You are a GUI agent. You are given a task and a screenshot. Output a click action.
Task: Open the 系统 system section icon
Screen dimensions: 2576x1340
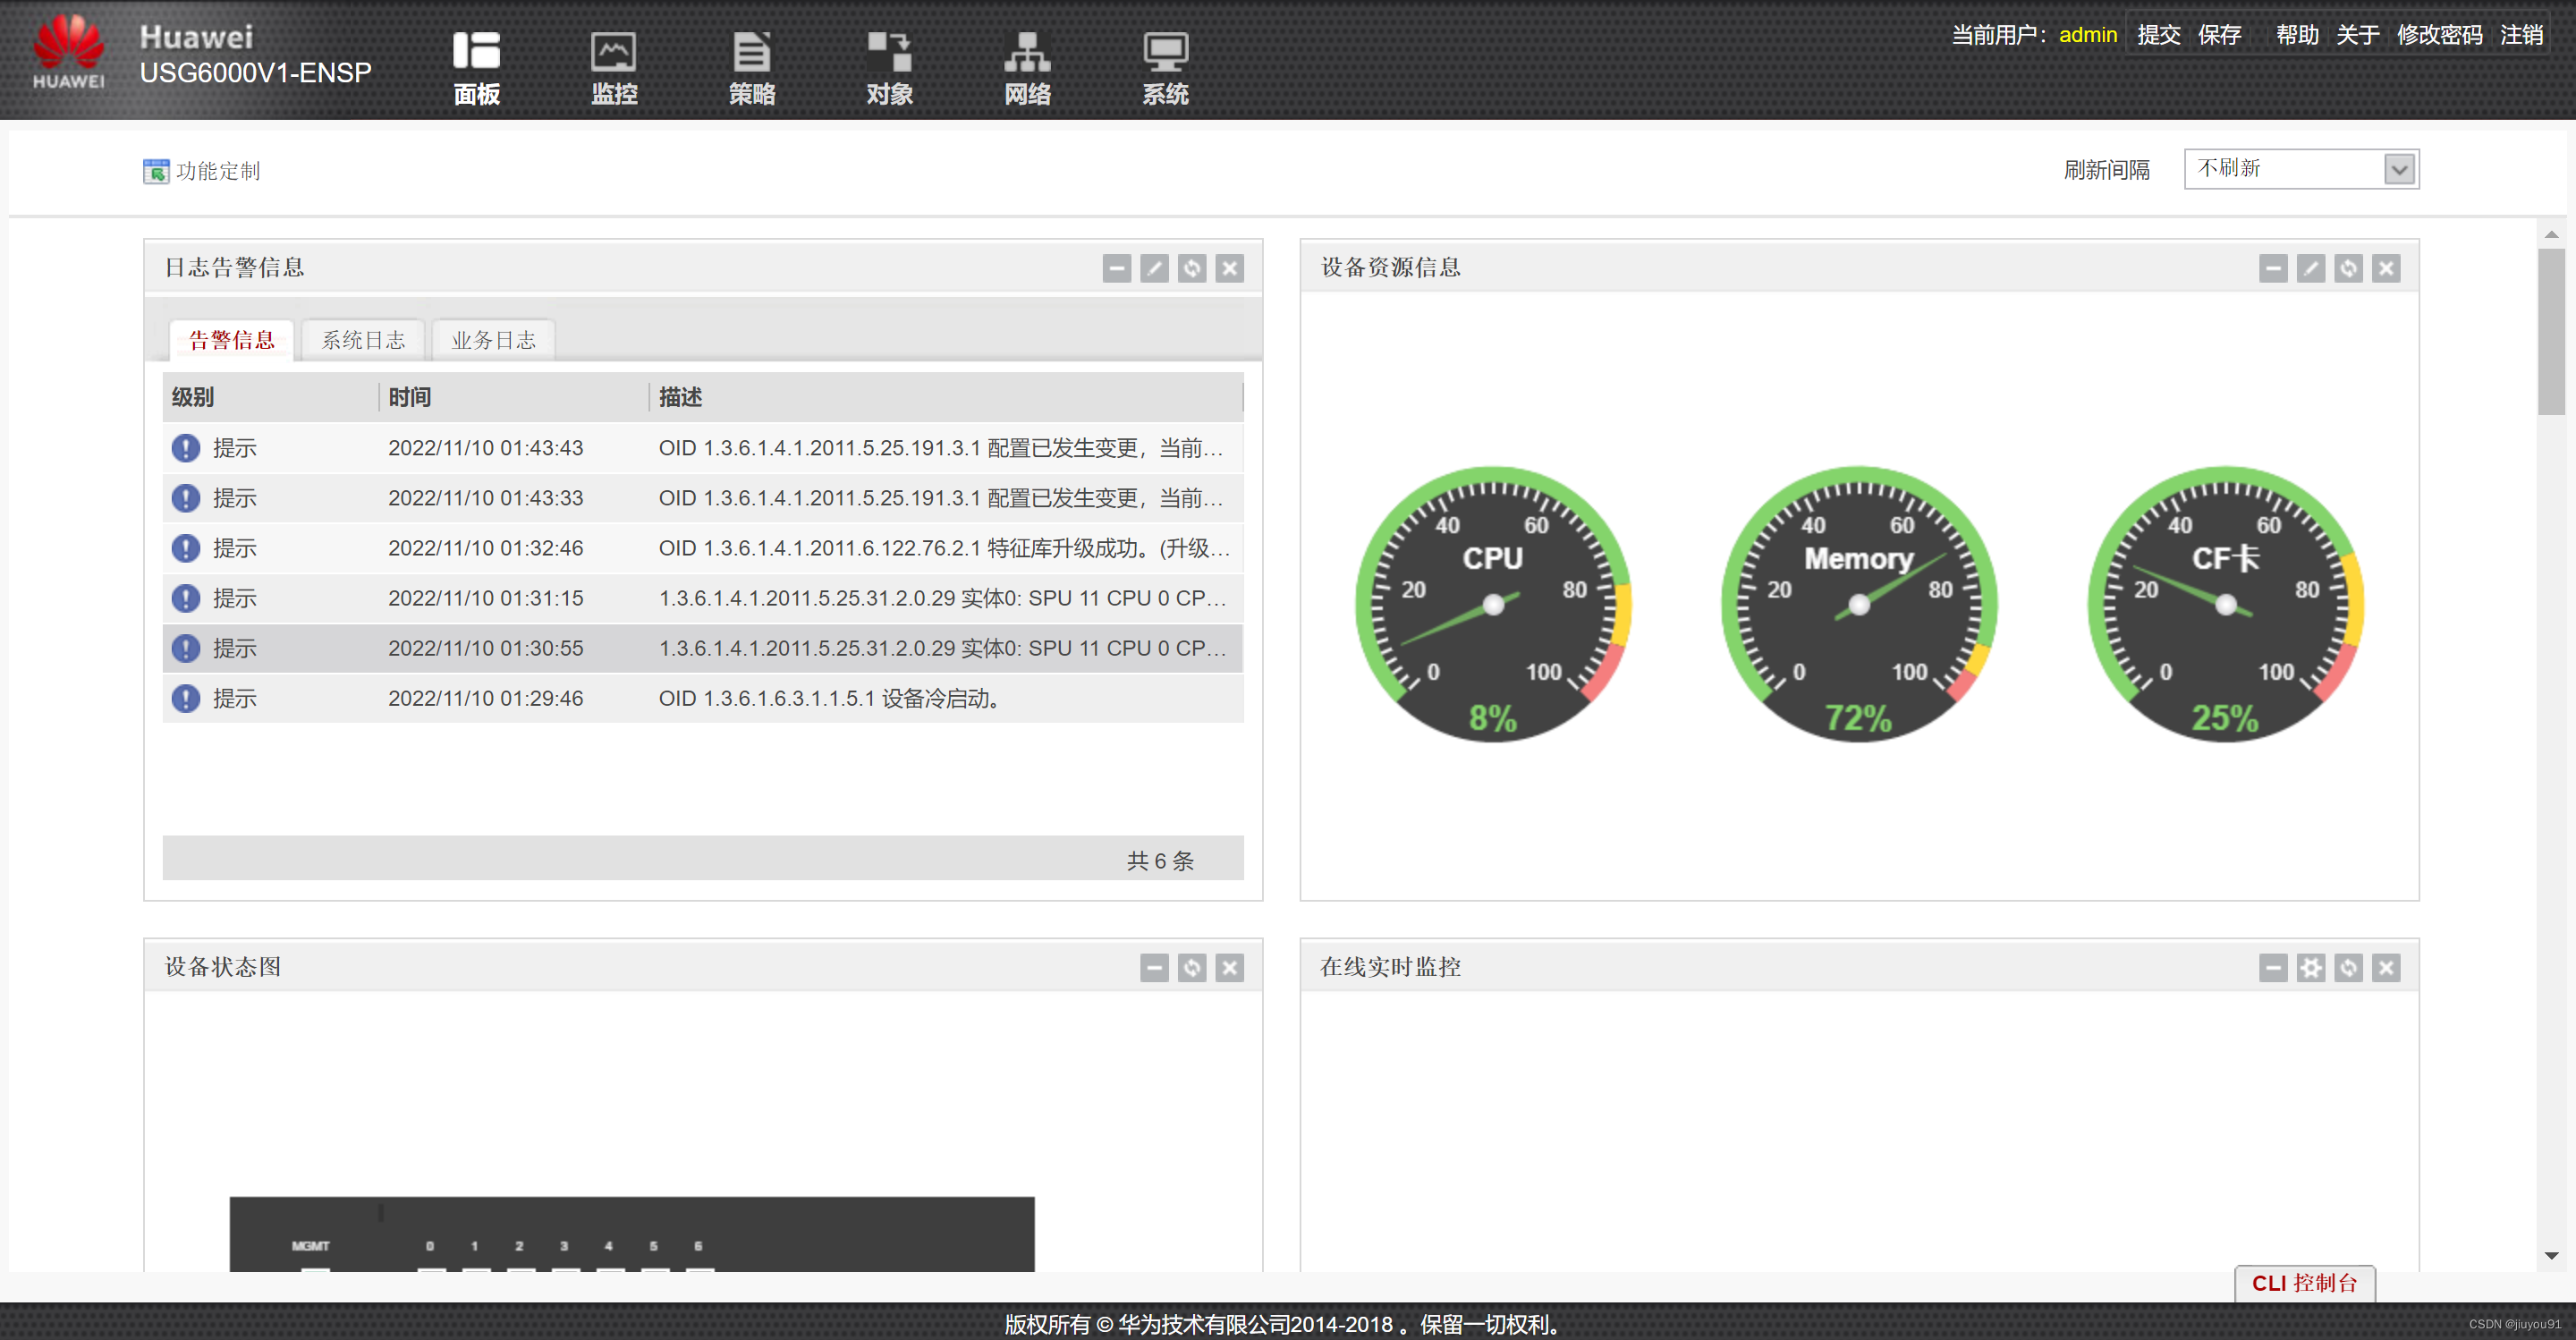pos(1165,53)
